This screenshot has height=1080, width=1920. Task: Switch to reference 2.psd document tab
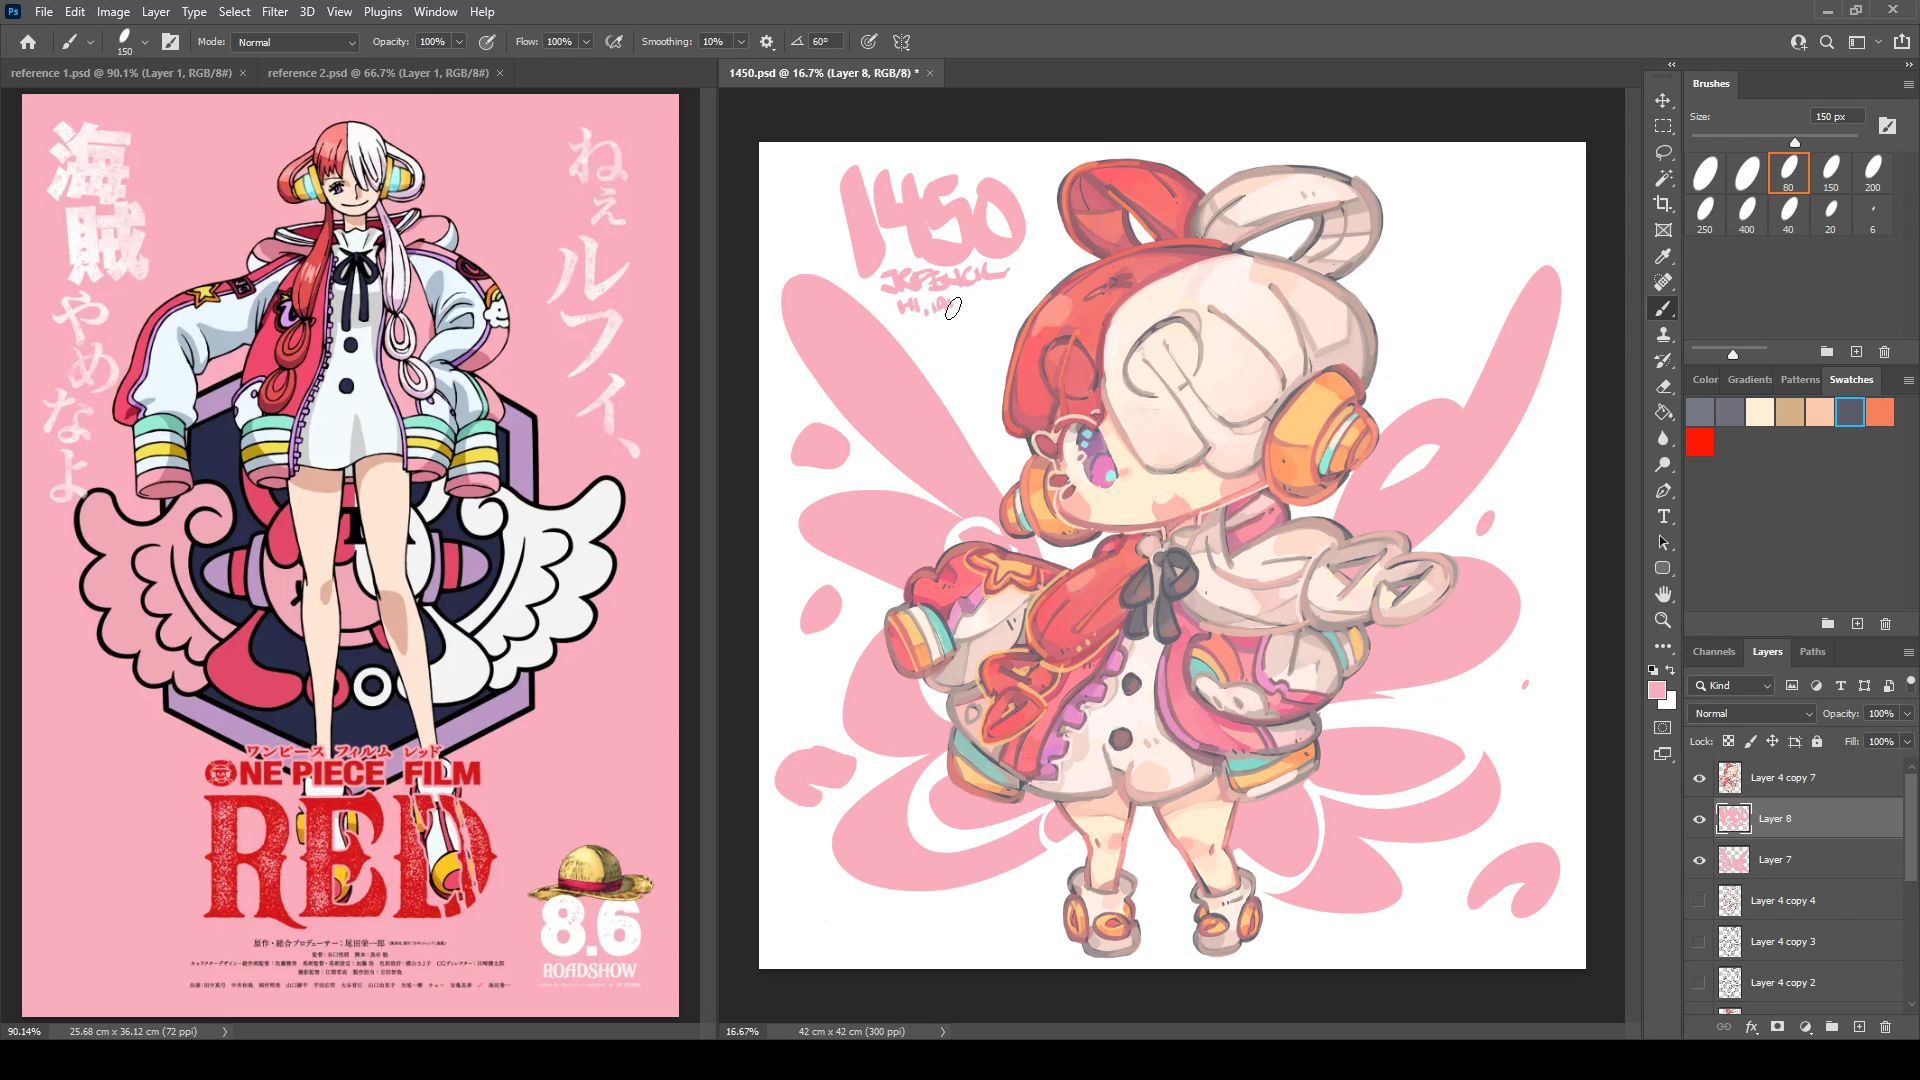[x=378, y=73]
